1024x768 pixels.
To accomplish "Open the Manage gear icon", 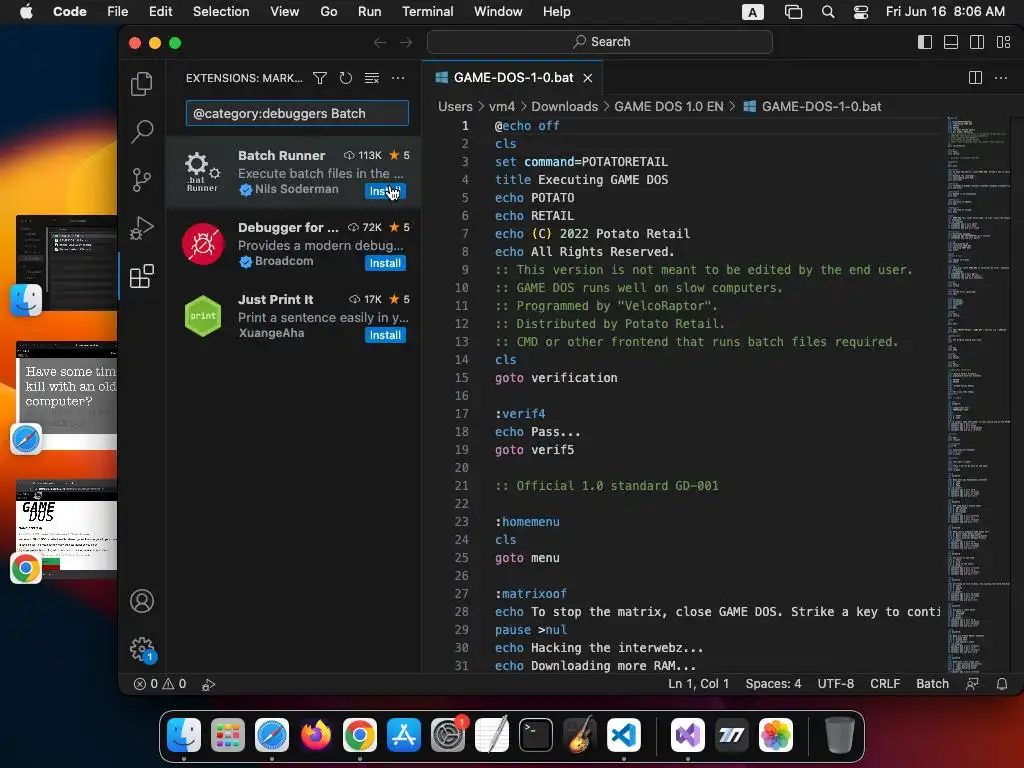I will point(142,649).
